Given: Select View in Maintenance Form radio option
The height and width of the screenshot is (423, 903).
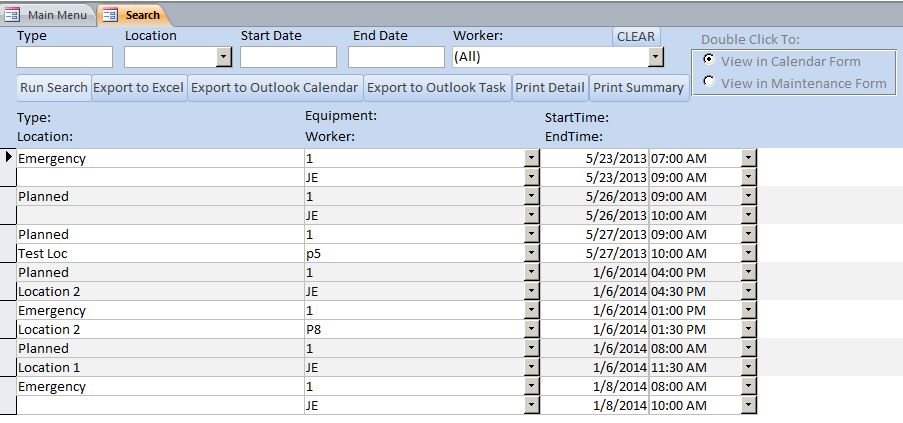Looking at the screenshot, I should [710, 82].
